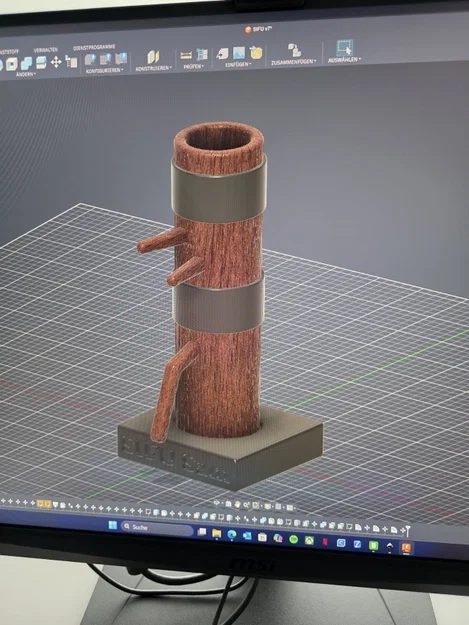Activate the Pan hand tool

coord(237,505)
